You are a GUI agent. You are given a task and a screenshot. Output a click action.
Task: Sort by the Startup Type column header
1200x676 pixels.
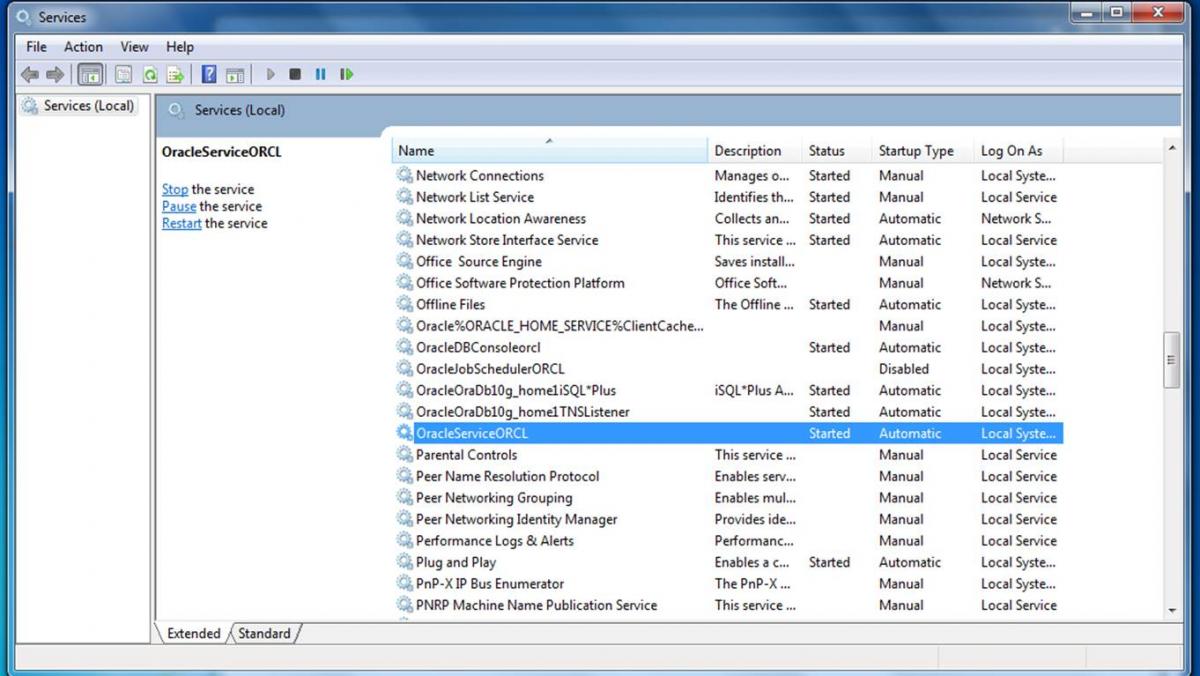915,151
